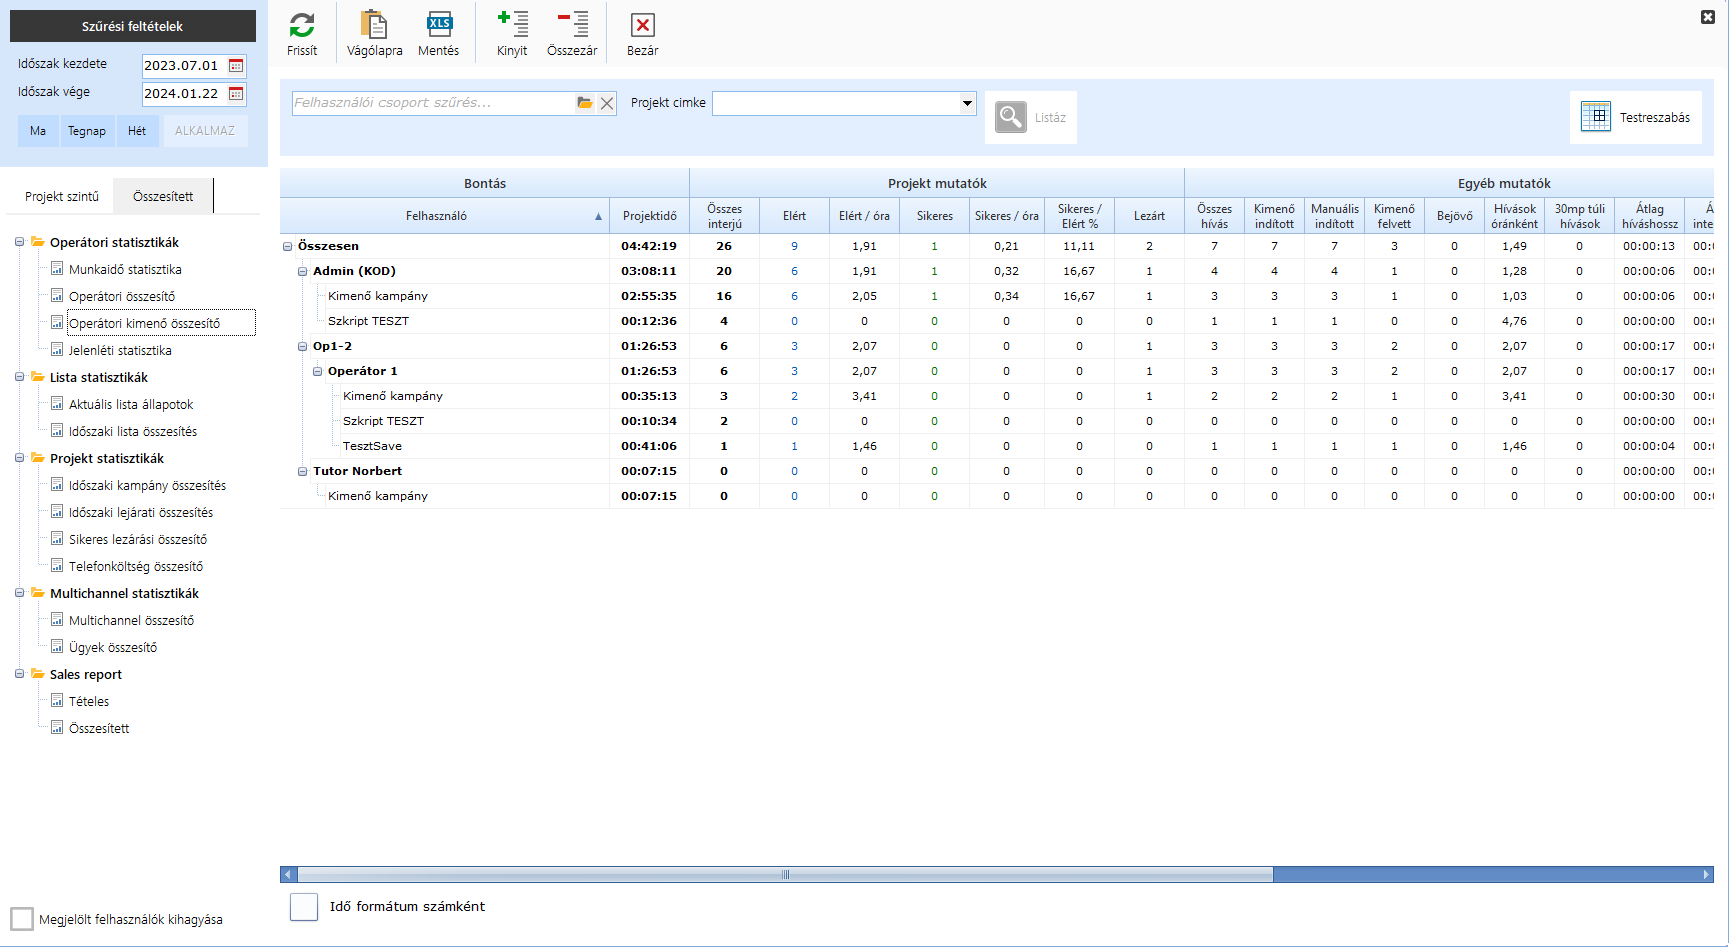Click the Frissít refresh icon
Image resolution: width=1729 pixels, height=947 pixels.
tap(302, 26)
